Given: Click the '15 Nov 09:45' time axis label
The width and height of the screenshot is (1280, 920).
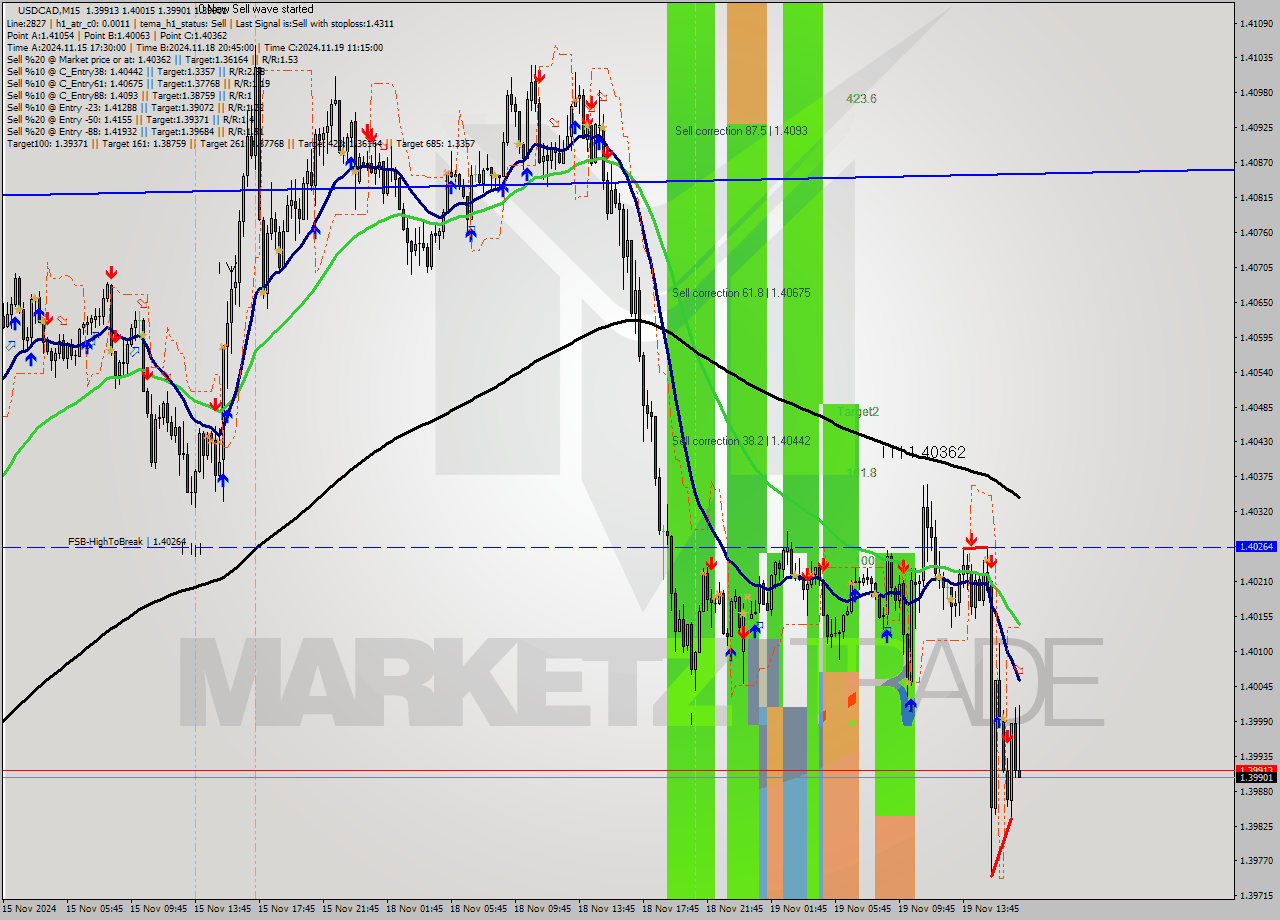Looking at the screenshot, I should (x=158, y=909).
